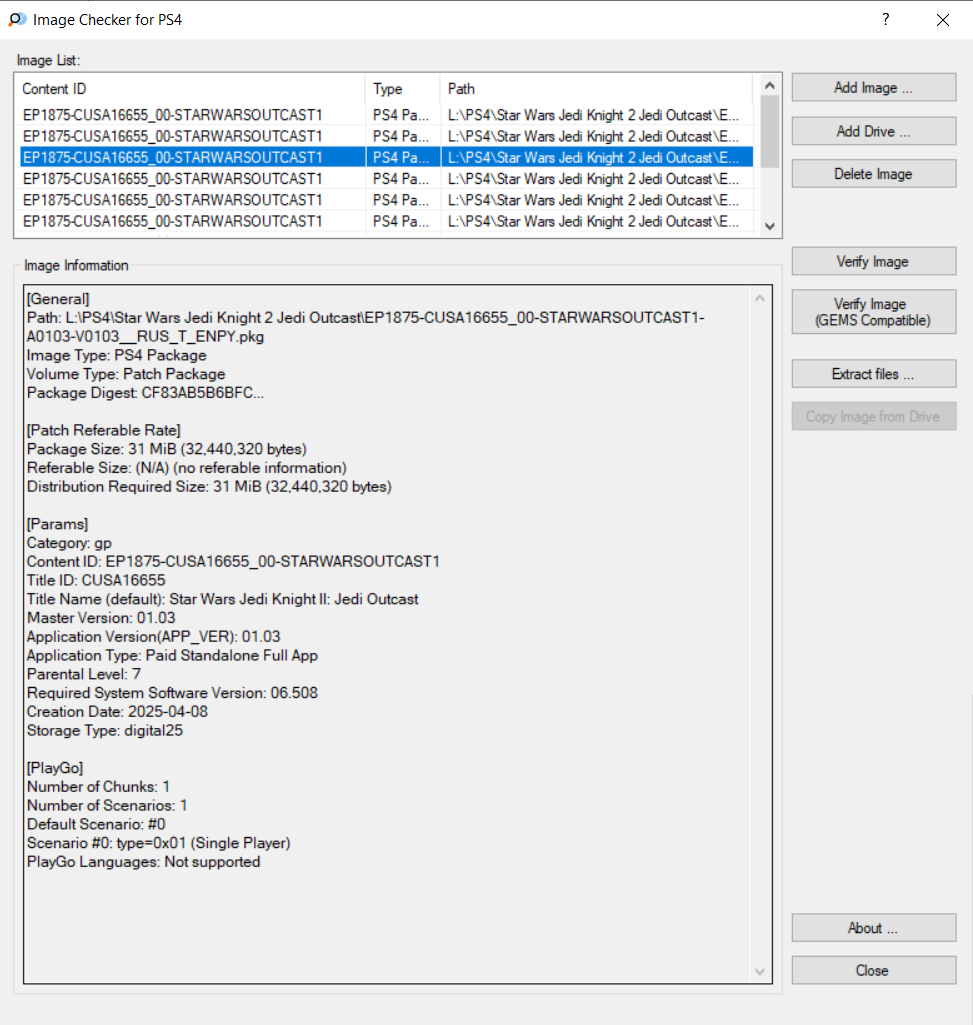Click the Image List scrollbar thumb
973x1025 pixels.
pos(769,130)
